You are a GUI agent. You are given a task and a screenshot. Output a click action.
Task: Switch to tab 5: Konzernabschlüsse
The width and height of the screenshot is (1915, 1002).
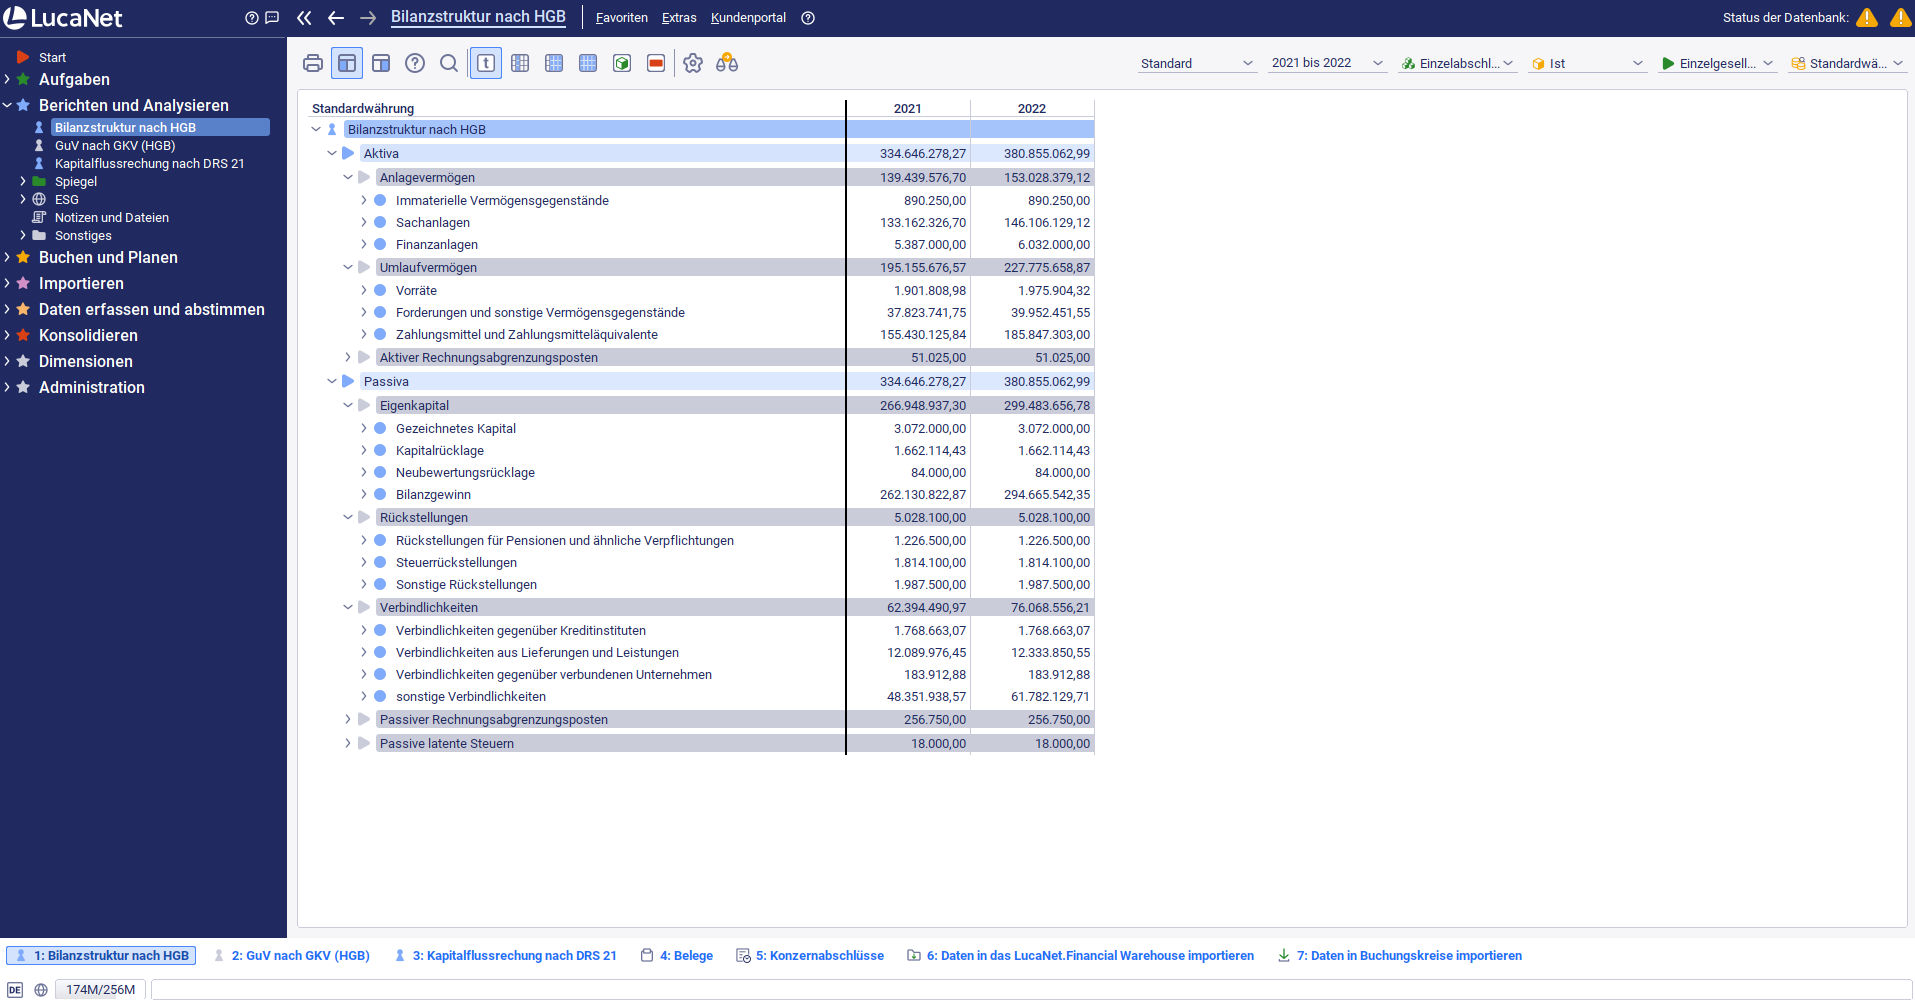pos(810,956)
